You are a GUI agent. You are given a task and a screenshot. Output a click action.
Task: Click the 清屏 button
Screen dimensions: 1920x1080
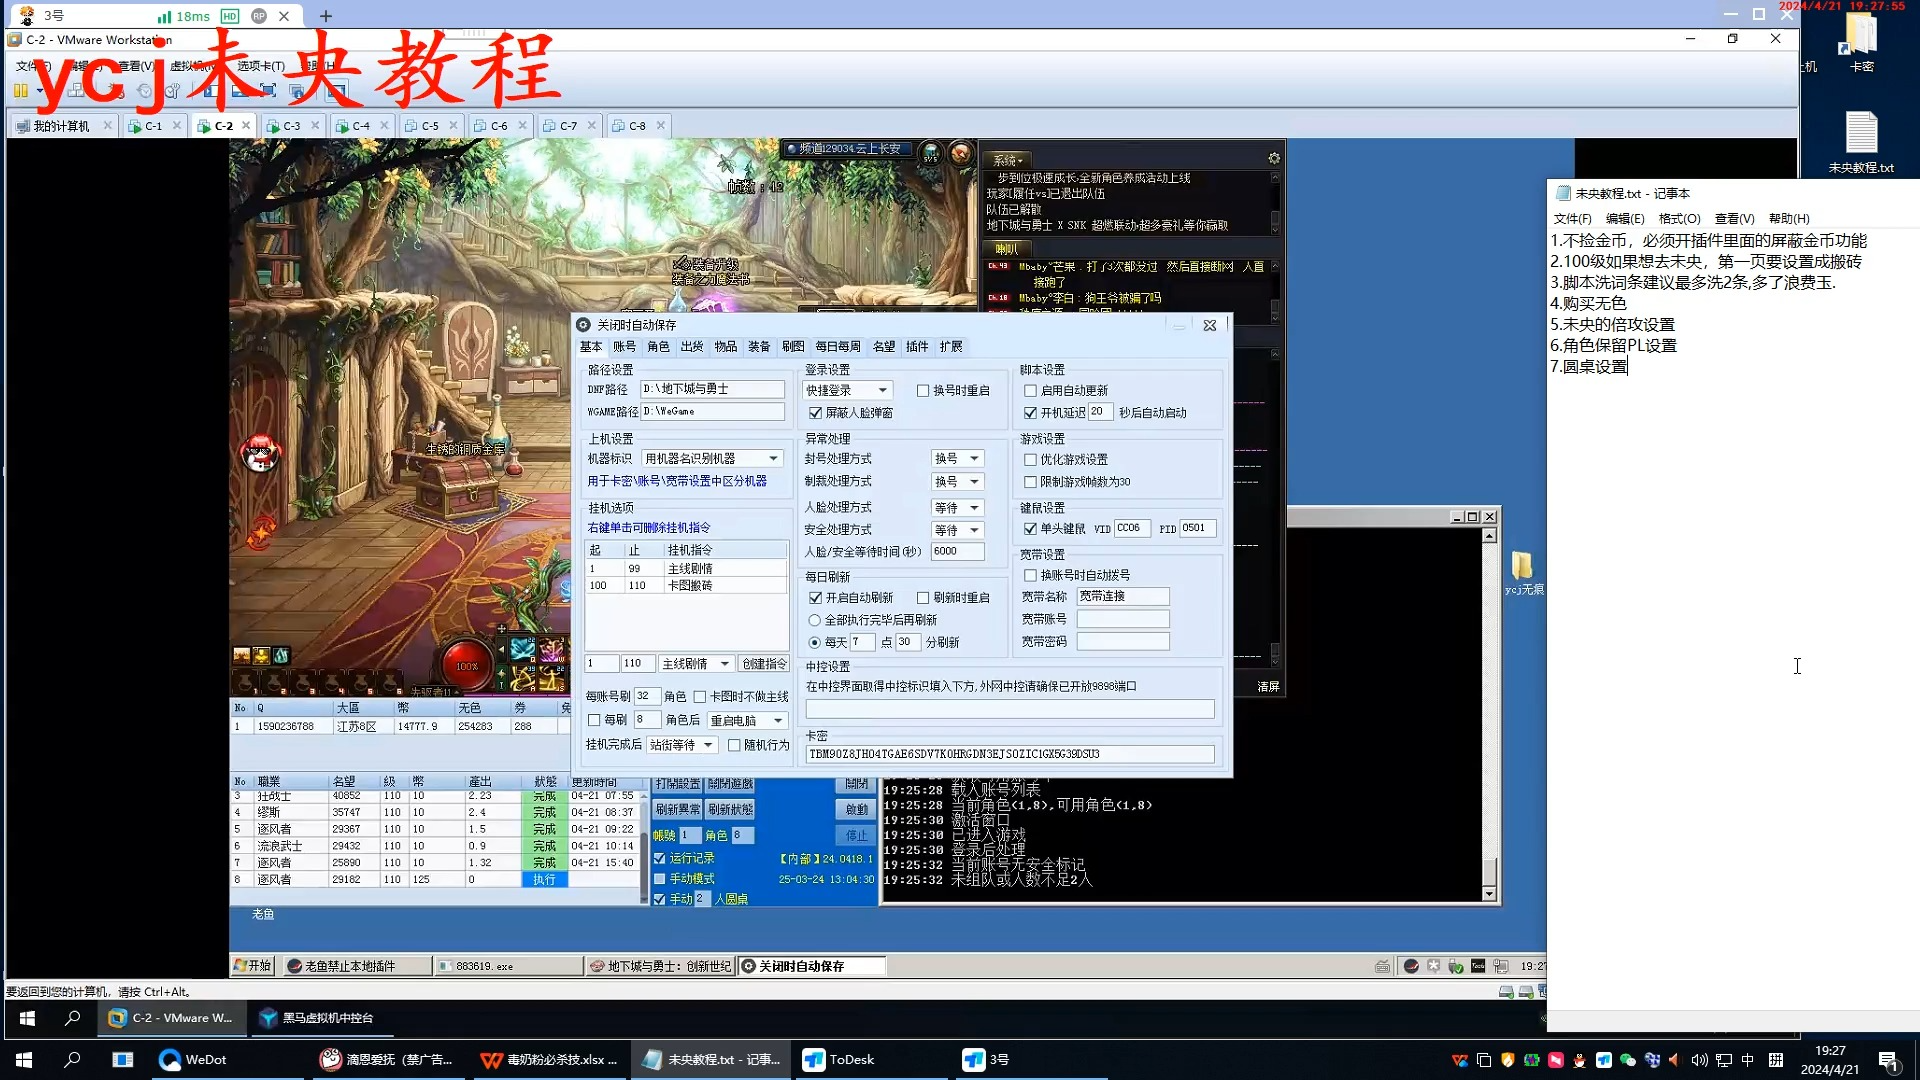[1268, 687]
